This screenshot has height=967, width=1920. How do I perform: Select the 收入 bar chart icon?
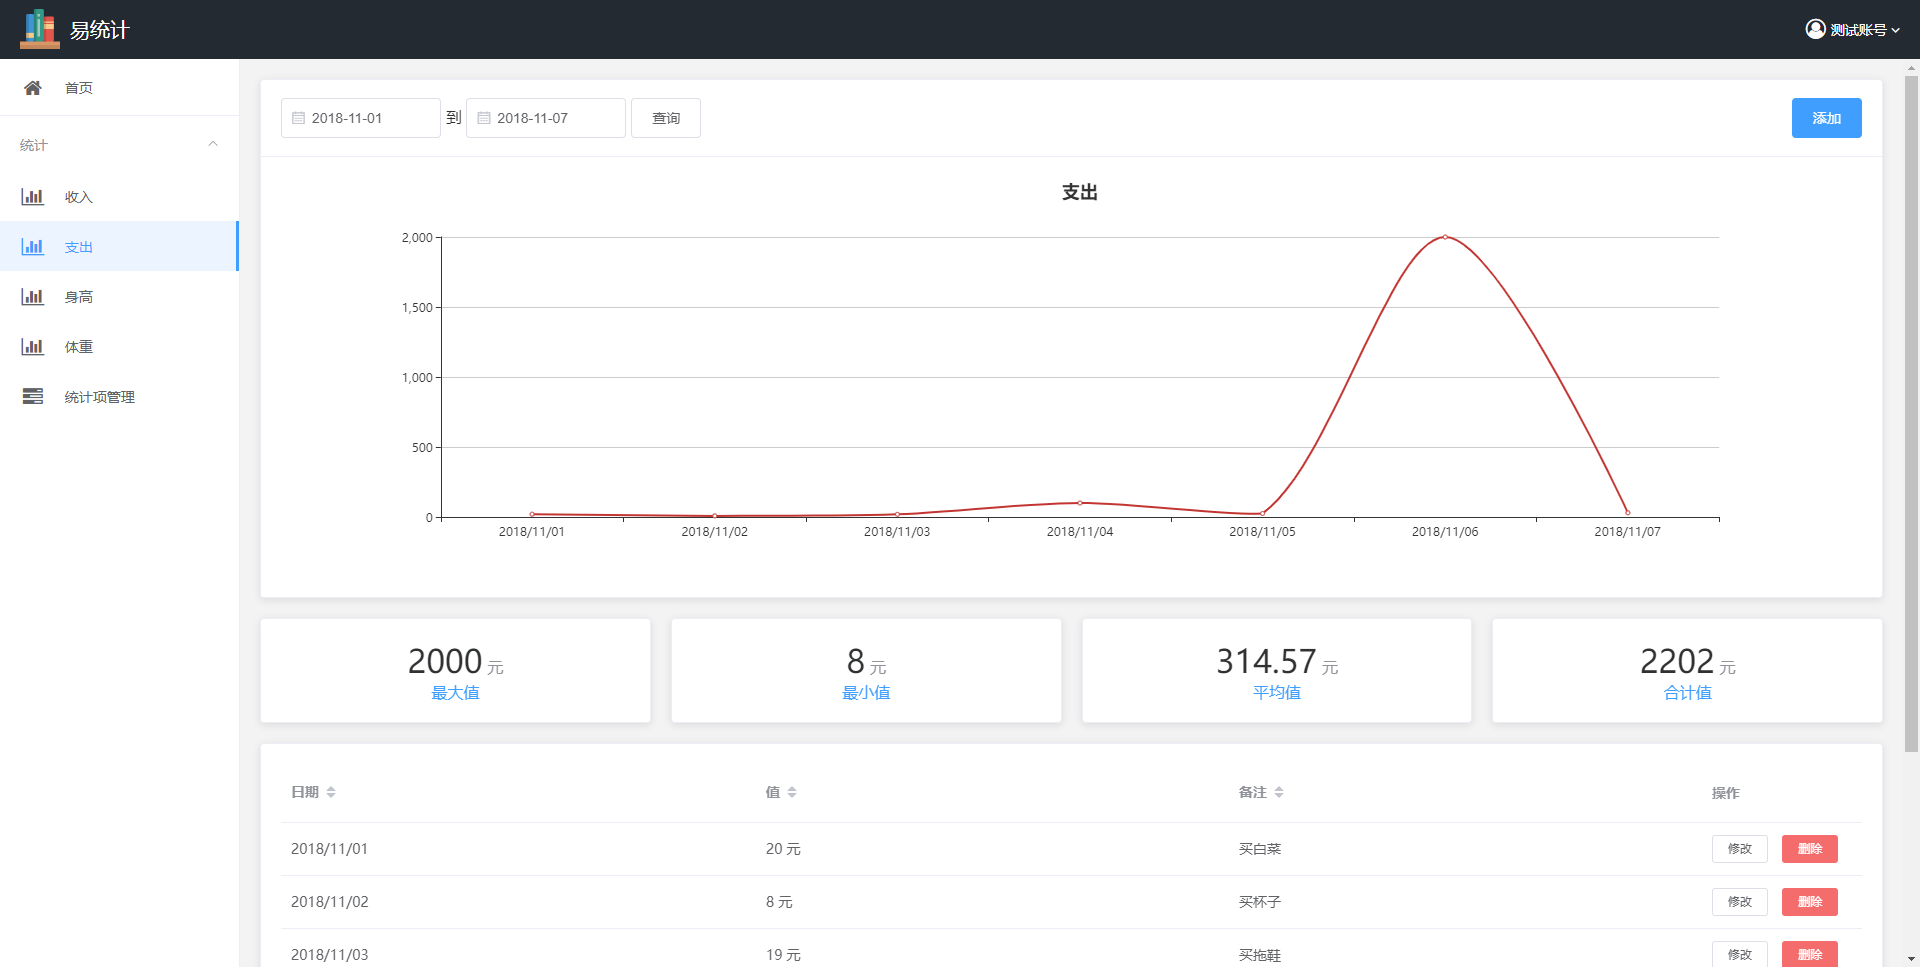click(x=33, y=197)
